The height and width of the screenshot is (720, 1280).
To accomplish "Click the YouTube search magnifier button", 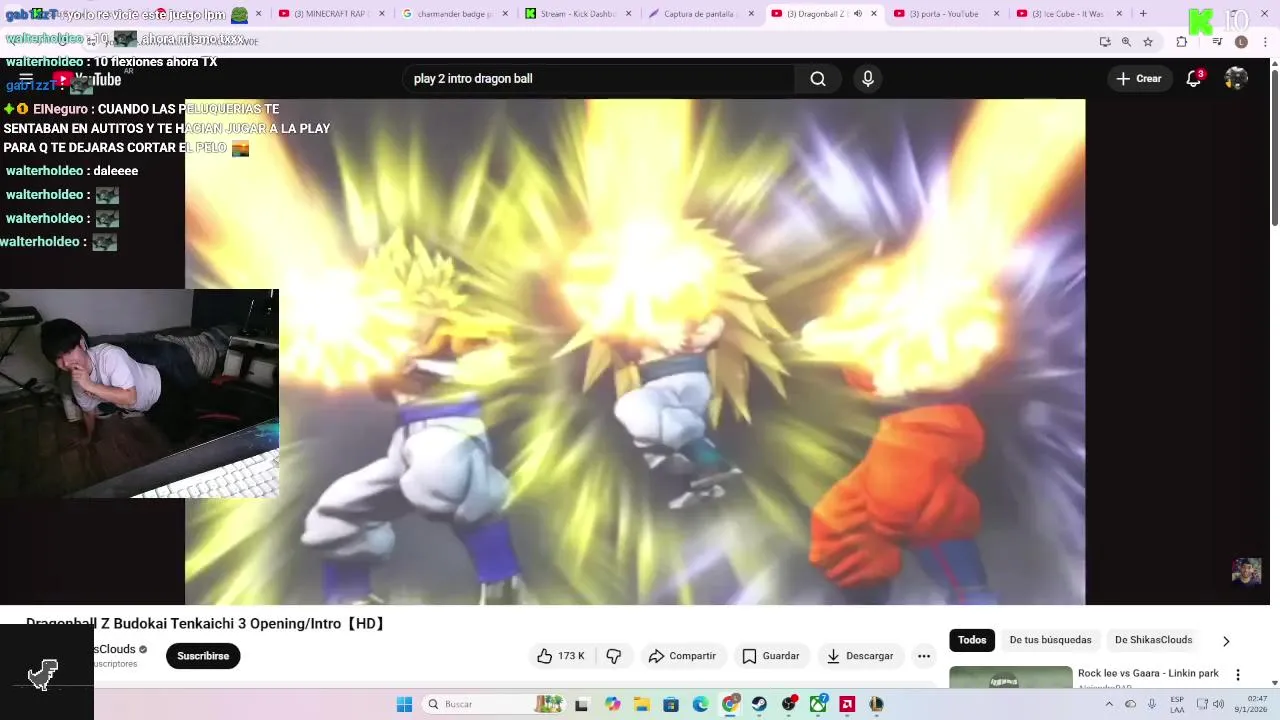I will click(818, 79).
